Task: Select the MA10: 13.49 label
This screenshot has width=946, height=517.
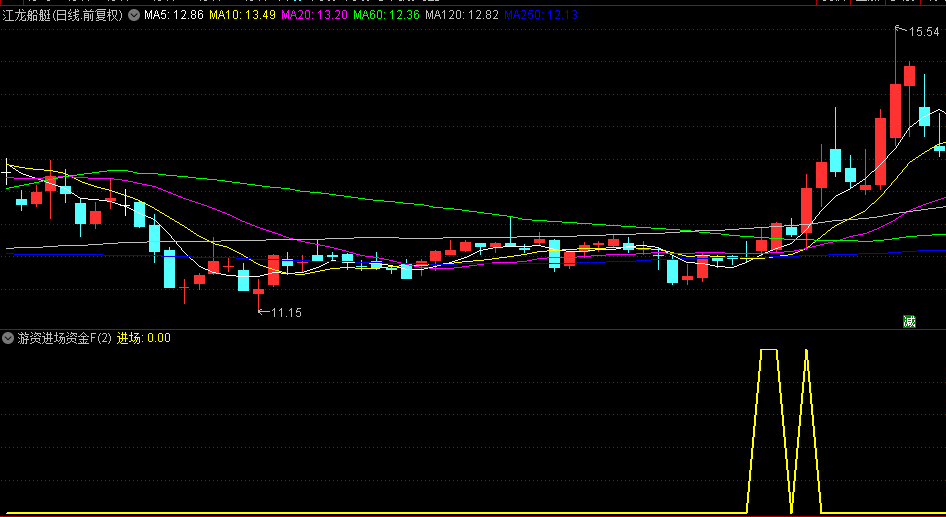Action: (242, 15)
